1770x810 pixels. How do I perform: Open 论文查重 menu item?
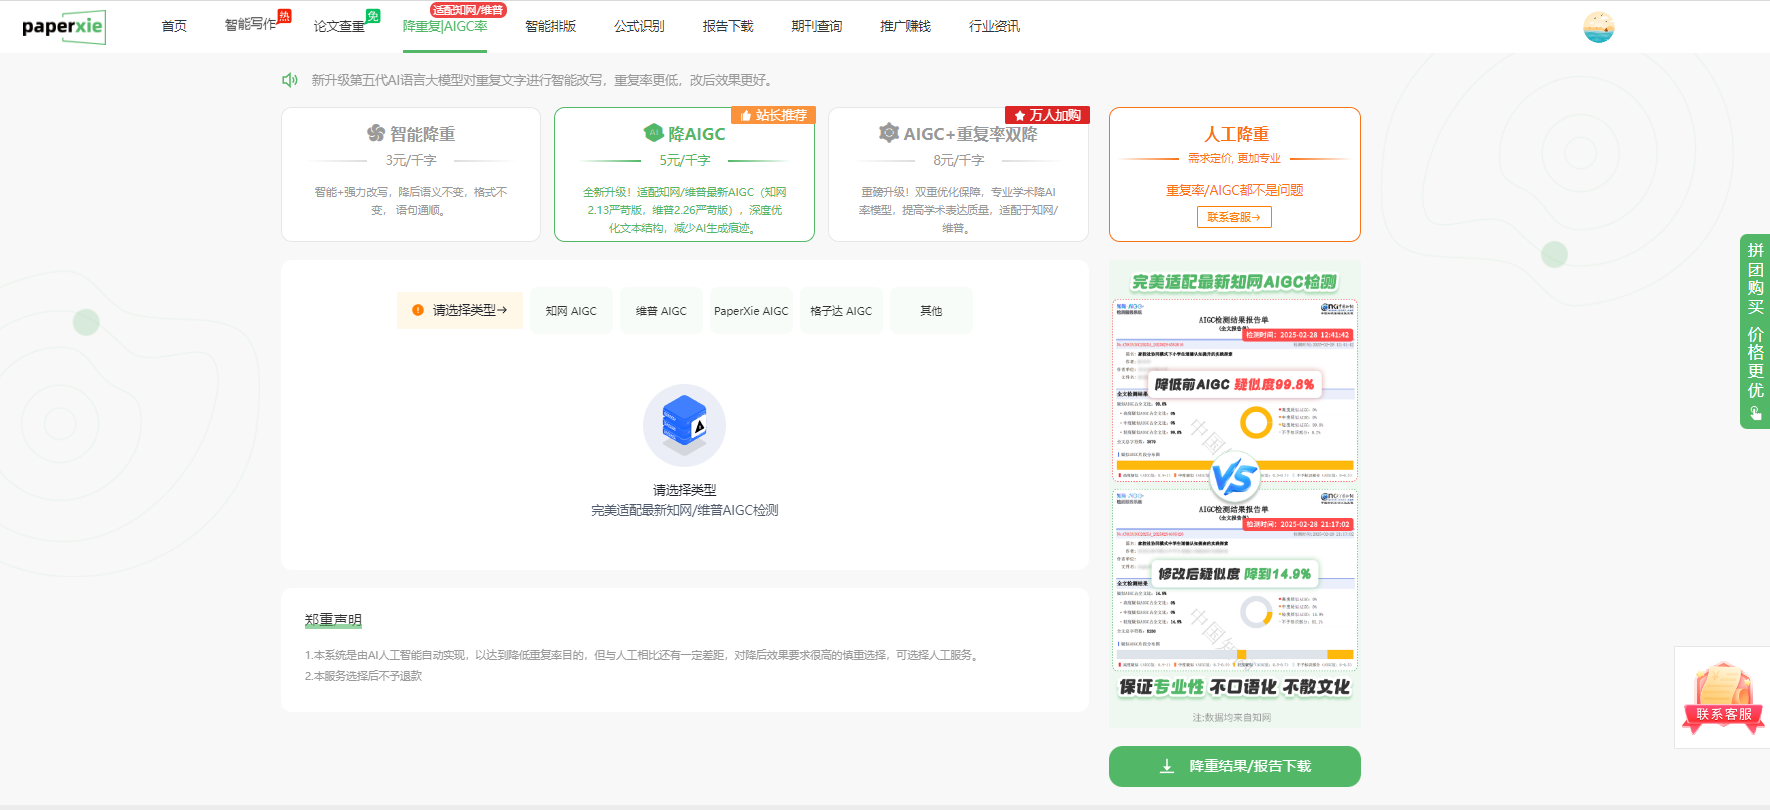tap(339, 26)
